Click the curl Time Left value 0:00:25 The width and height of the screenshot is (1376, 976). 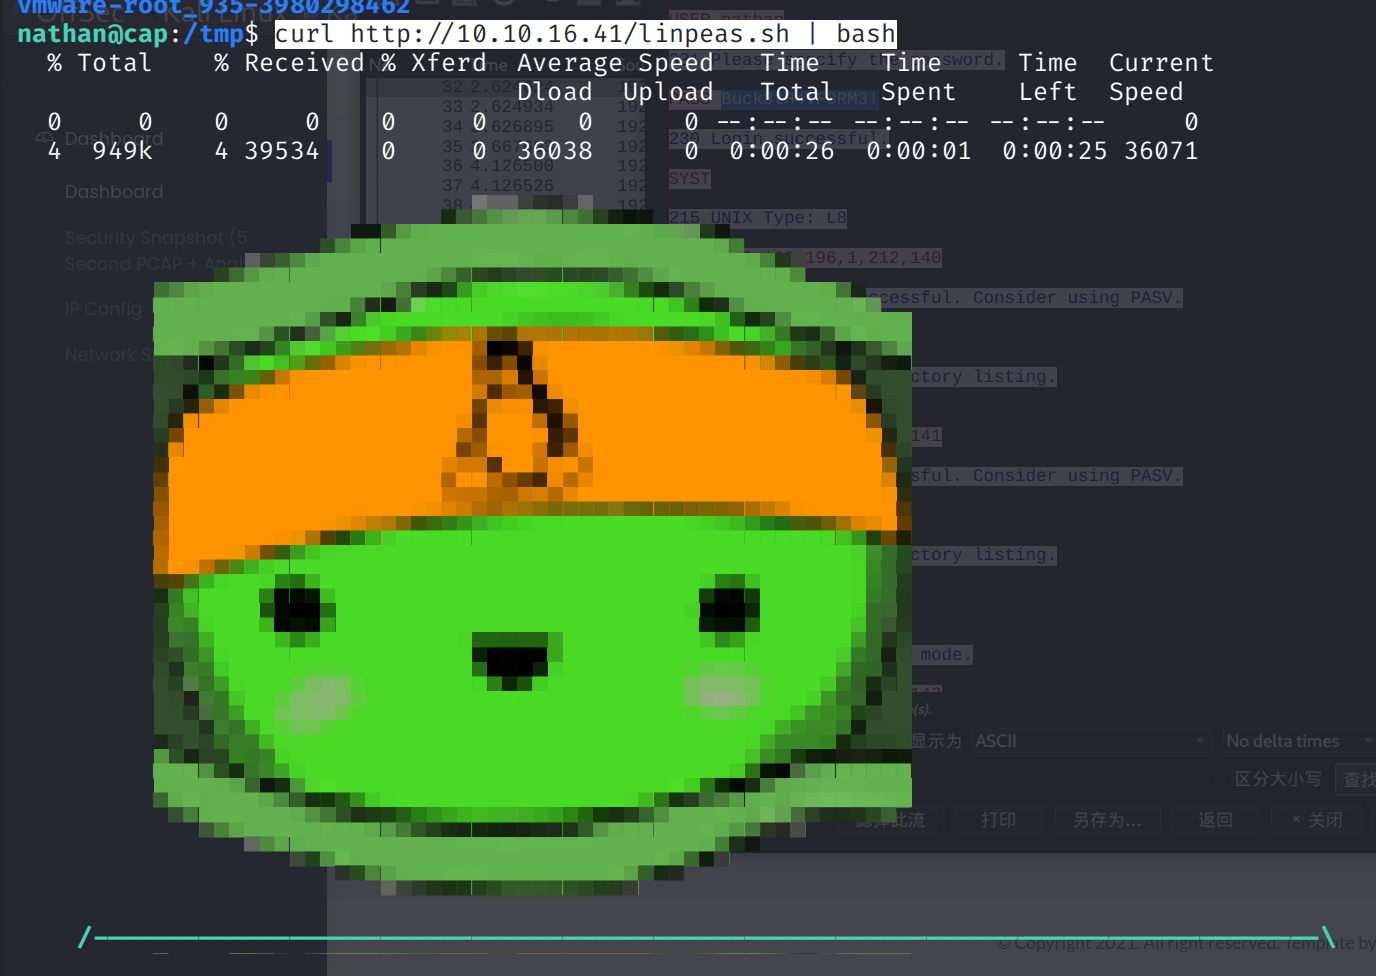click(x=1055, y=151)
